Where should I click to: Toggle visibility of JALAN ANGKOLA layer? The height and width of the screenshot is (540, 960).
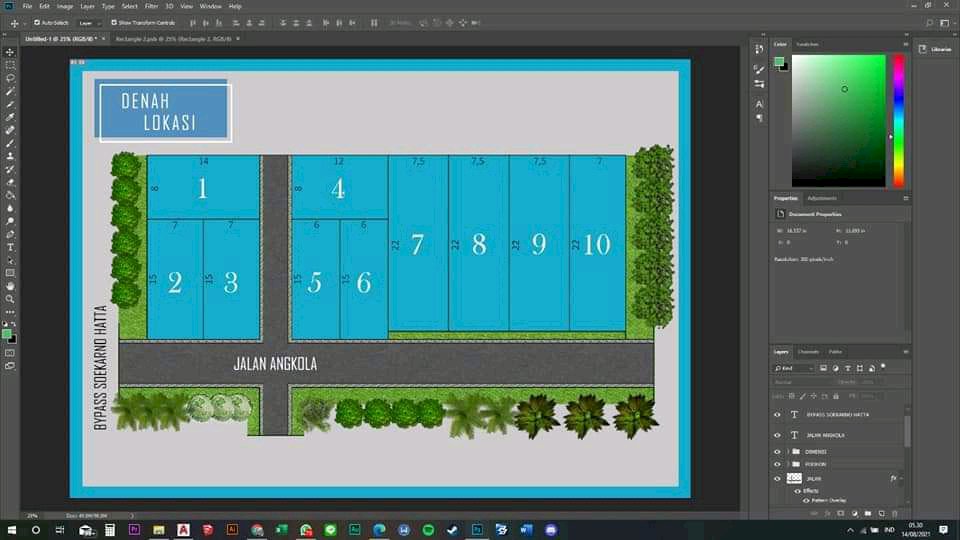coord(777,435)
